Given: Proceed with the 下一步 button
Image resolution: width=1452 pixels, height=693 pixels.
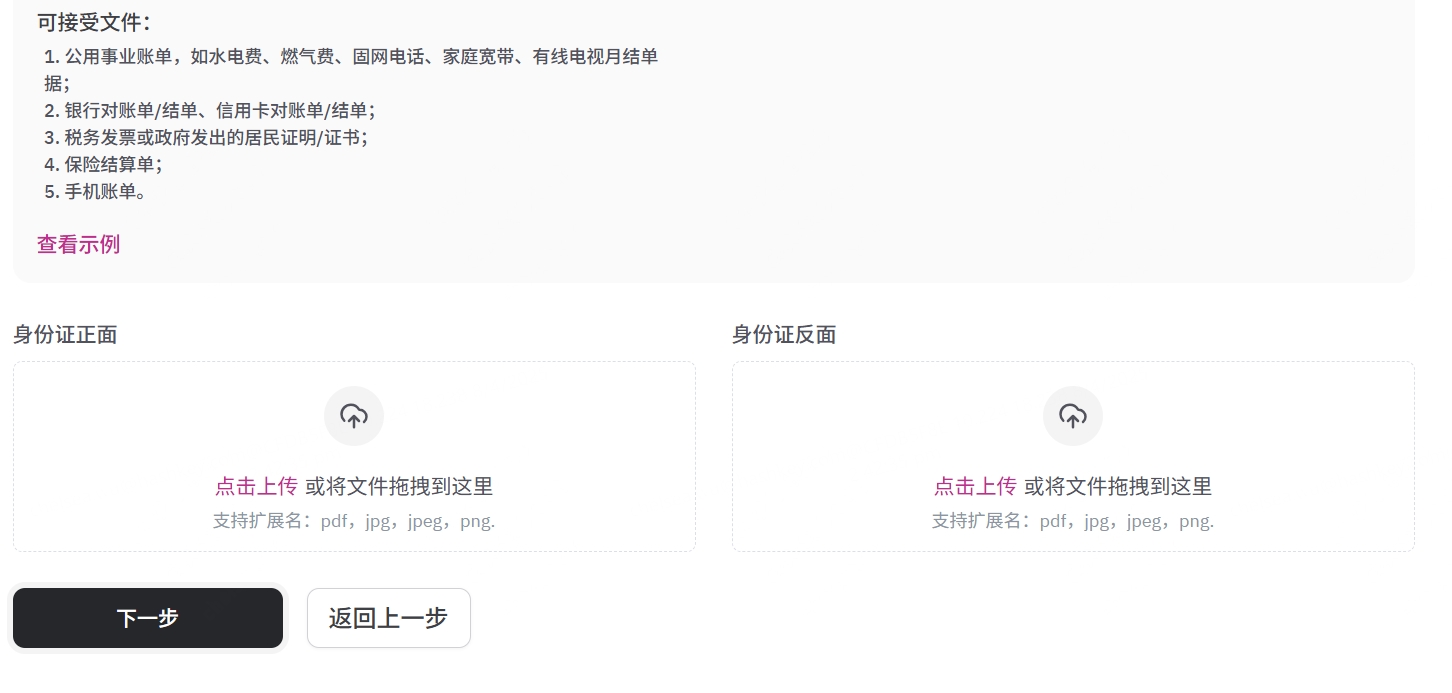Looking at the screenshot, I should [148, 618].
